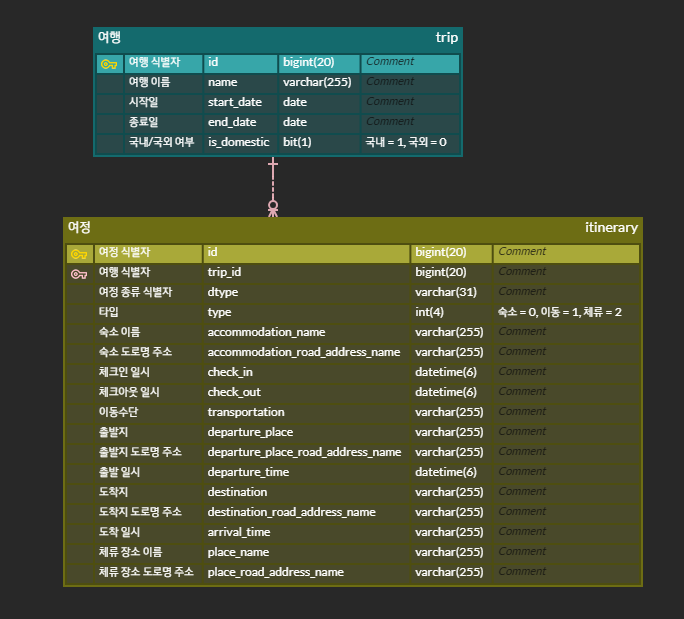684x619 pixels.
Task: Click the '여행 이름' logical name cell
Action: coord(164,82)
